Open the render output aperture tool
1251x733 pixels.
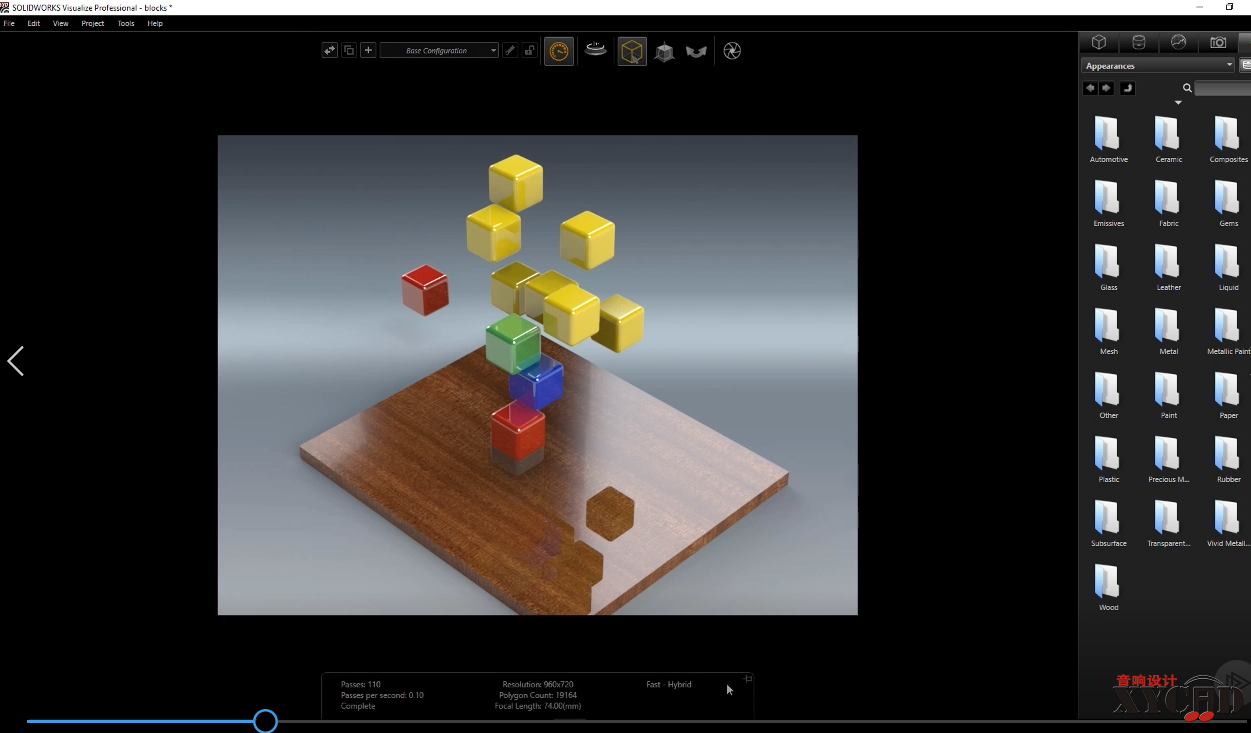[x=732, y=51]
